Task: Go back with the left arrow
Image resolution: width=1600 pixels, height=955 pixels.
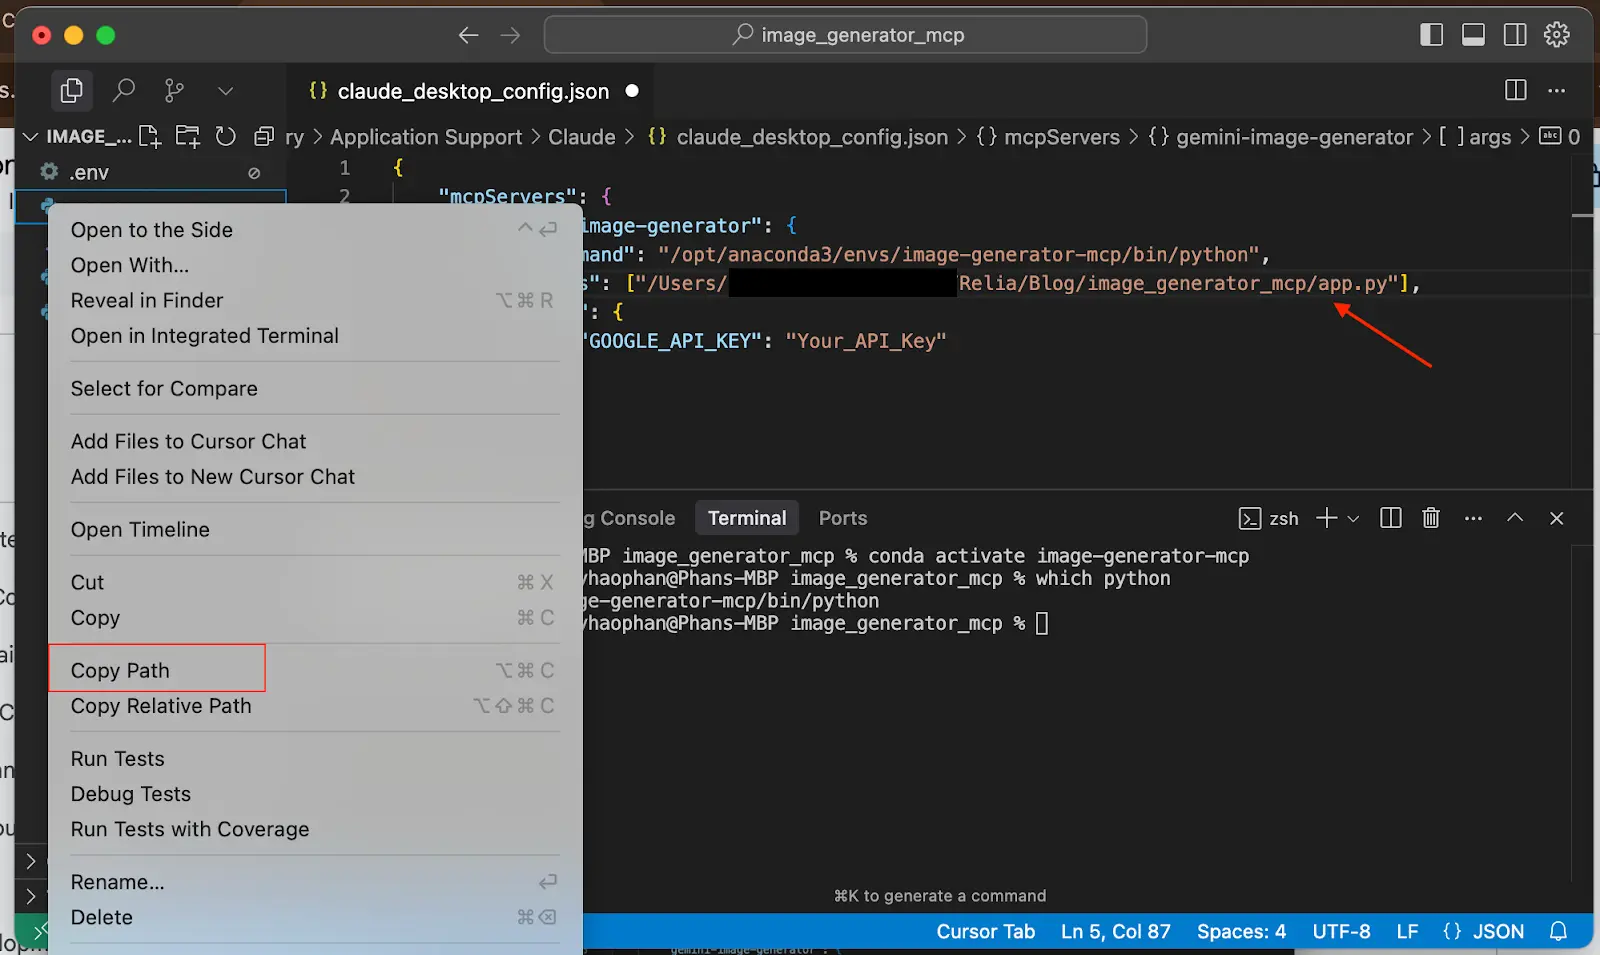Action: coord(468,36)
